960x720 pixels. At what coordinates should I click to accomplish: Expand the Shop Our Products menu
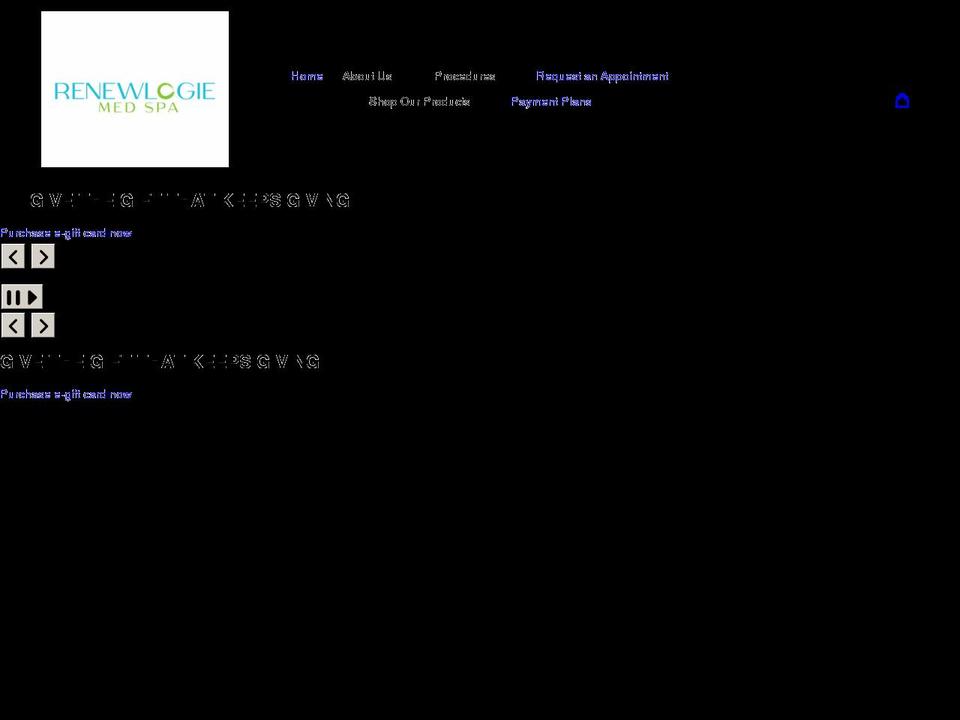coord(418,101)
